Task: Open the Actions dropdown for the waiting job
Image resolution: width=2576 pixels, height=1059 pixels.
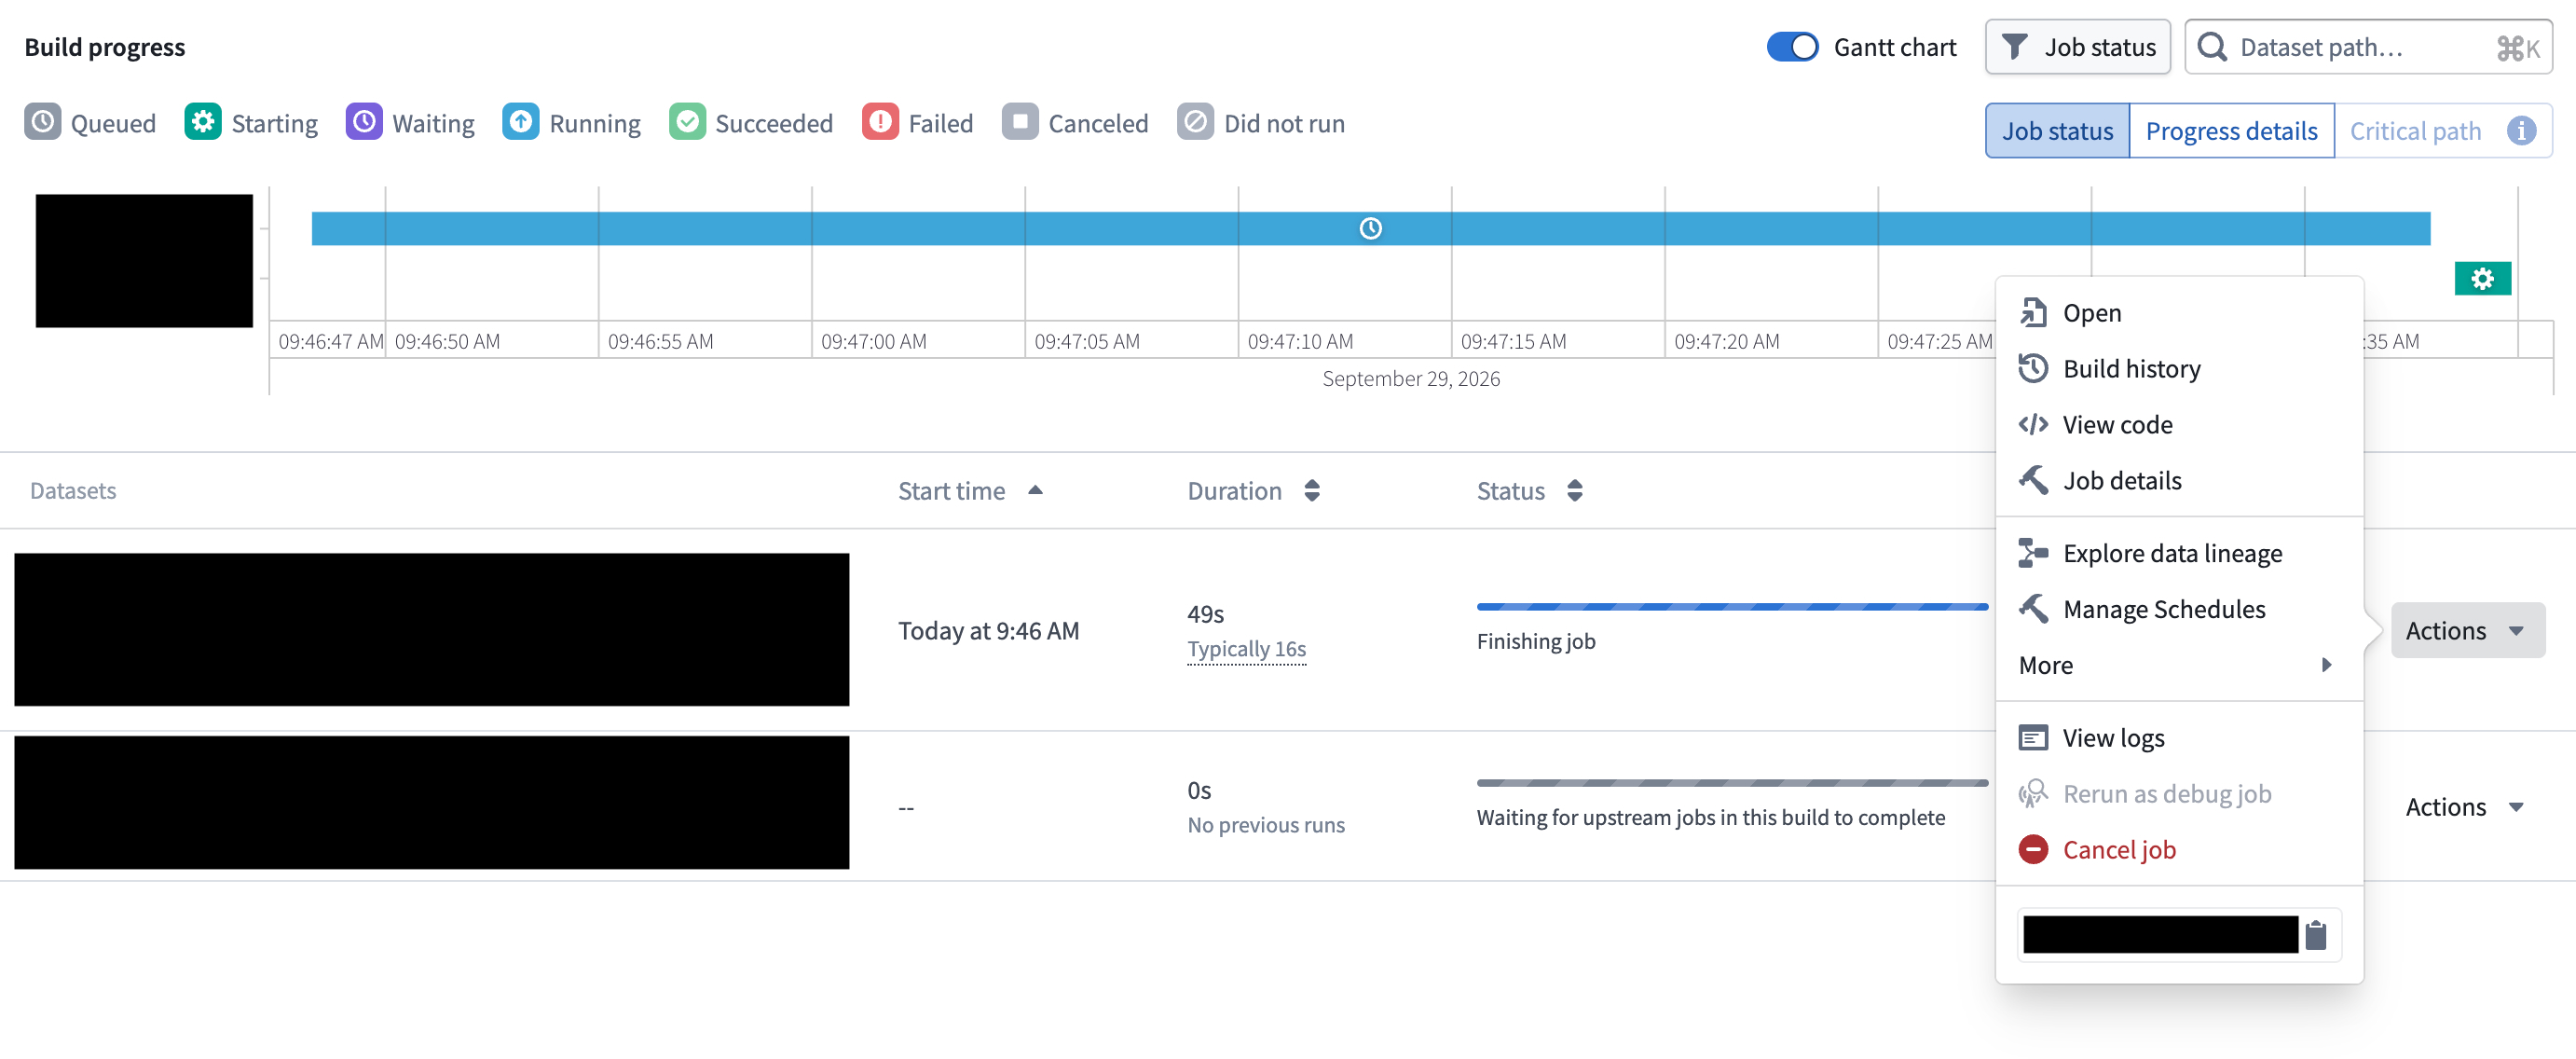Action: click(x=2465, y=807)
